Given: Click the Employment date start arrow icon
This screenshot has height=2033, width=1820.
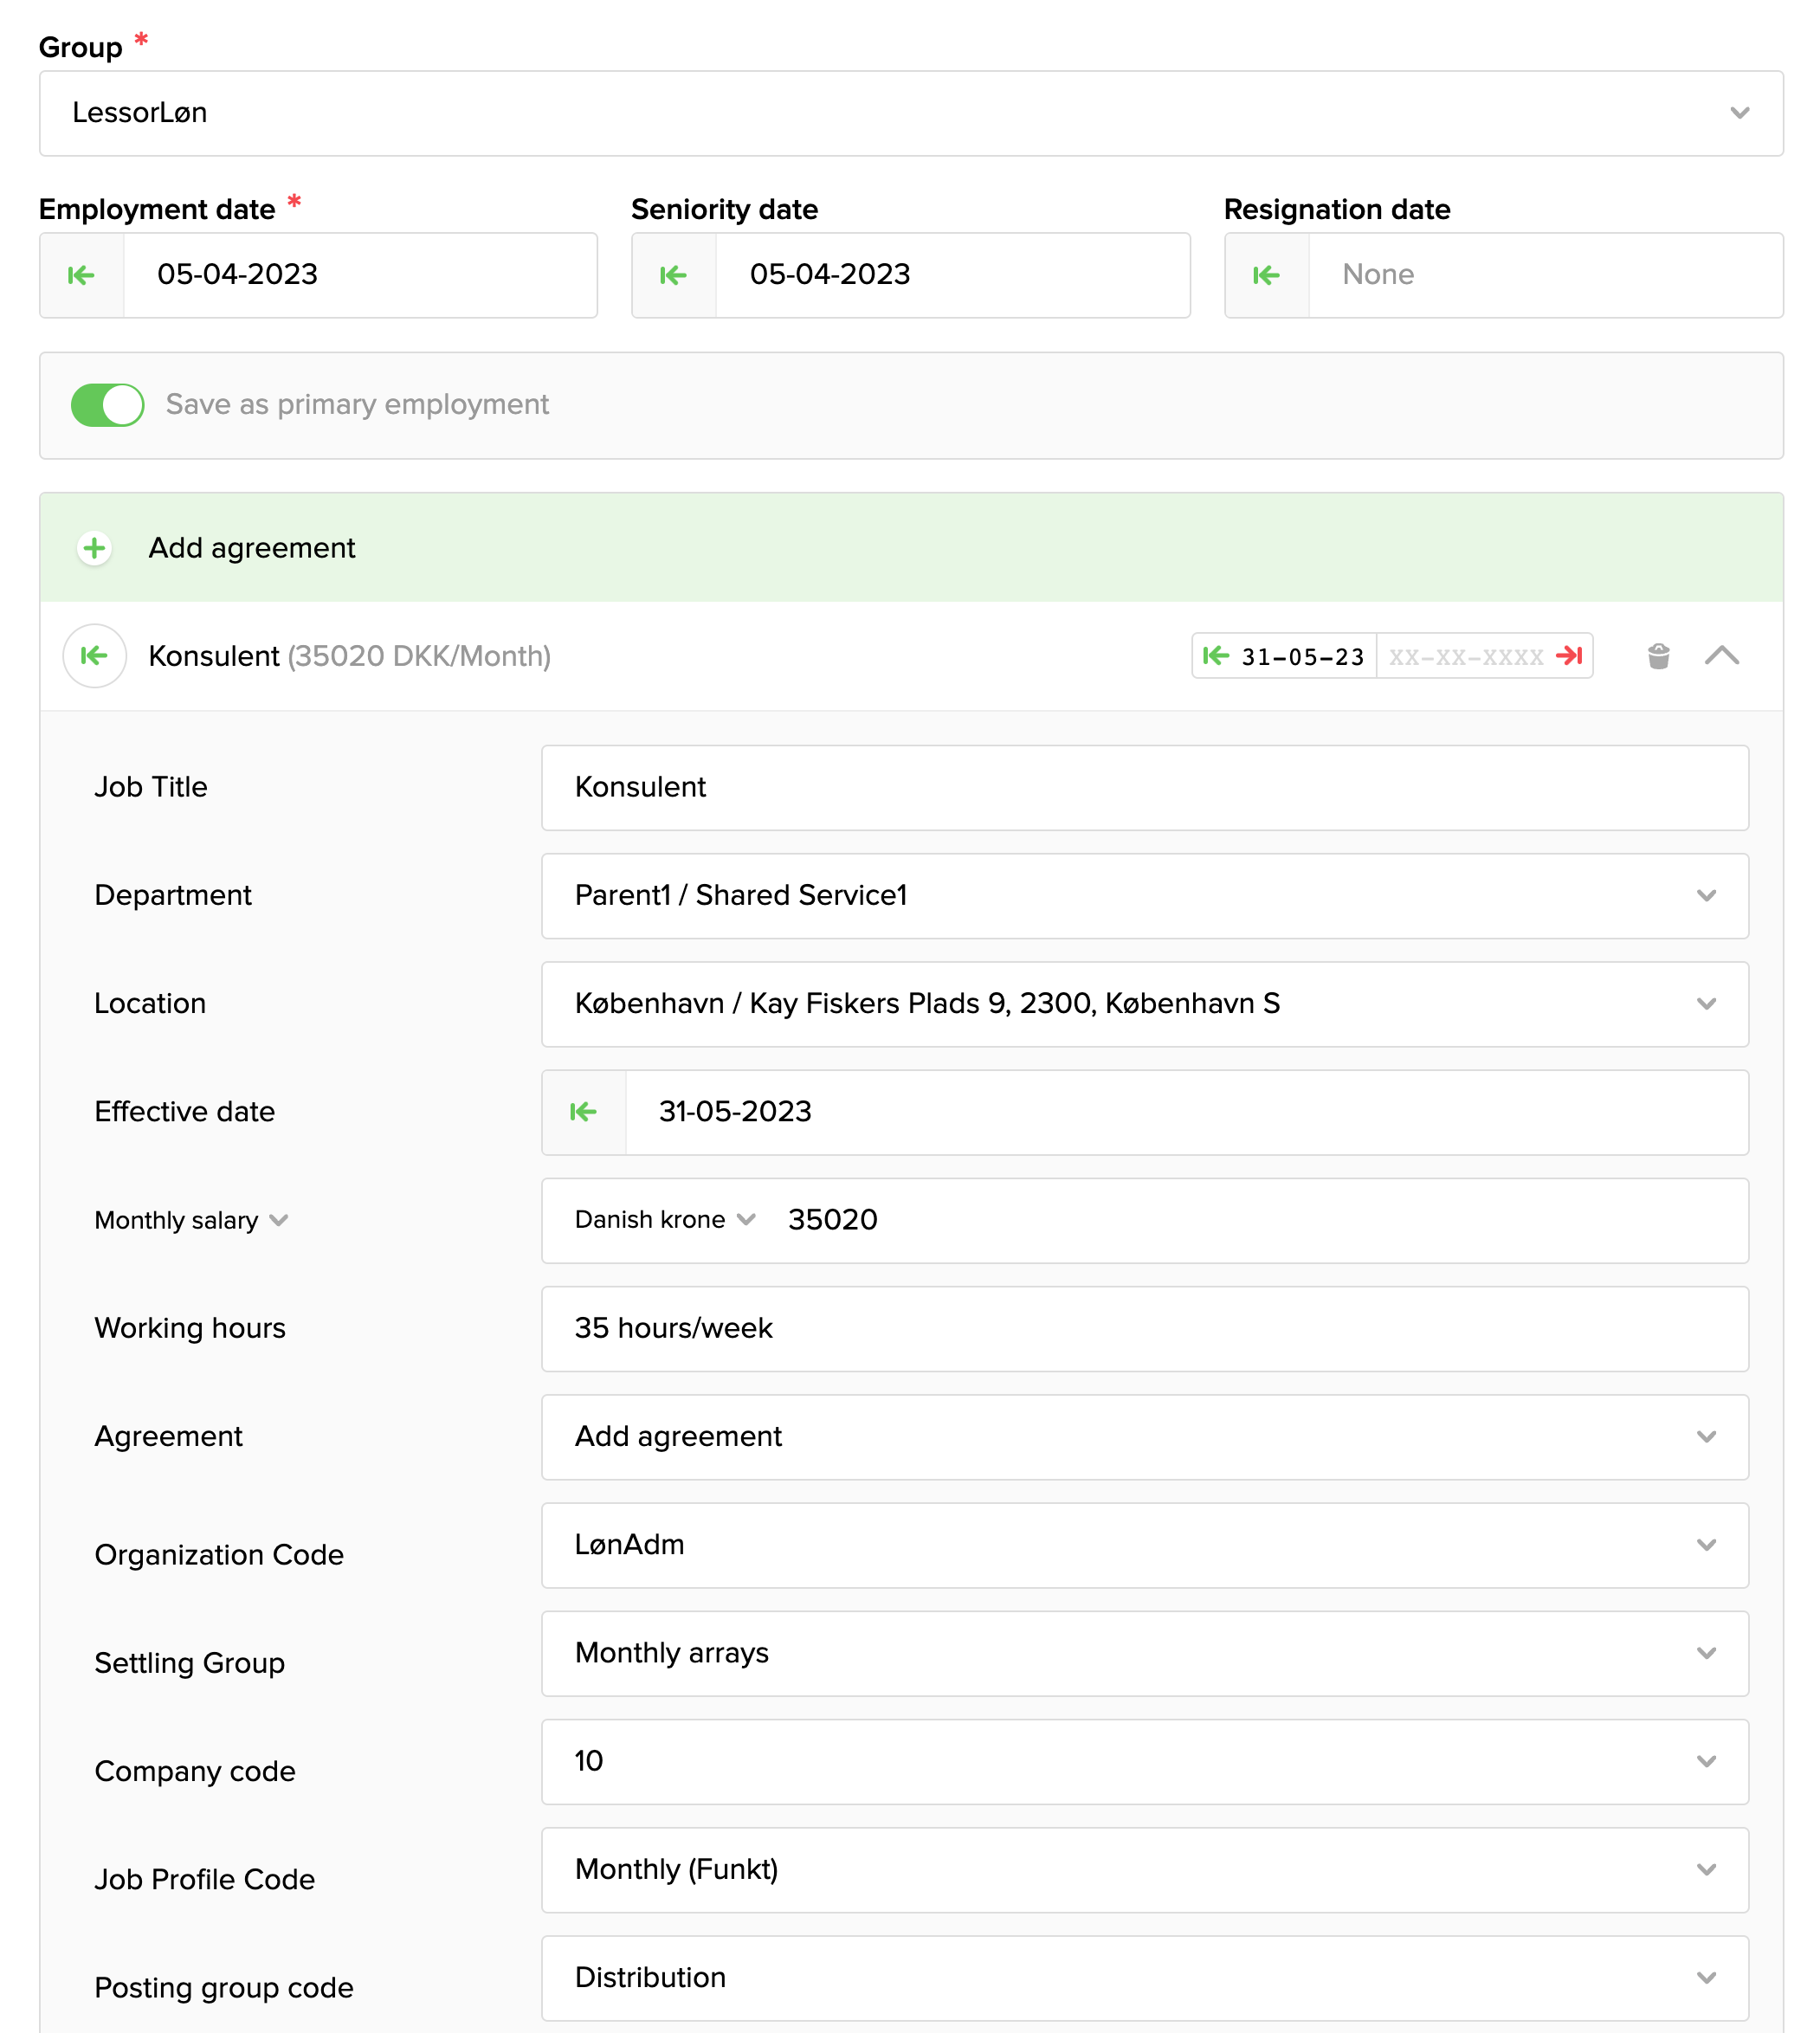Looking at the screenshot, I should pos(81,275).
